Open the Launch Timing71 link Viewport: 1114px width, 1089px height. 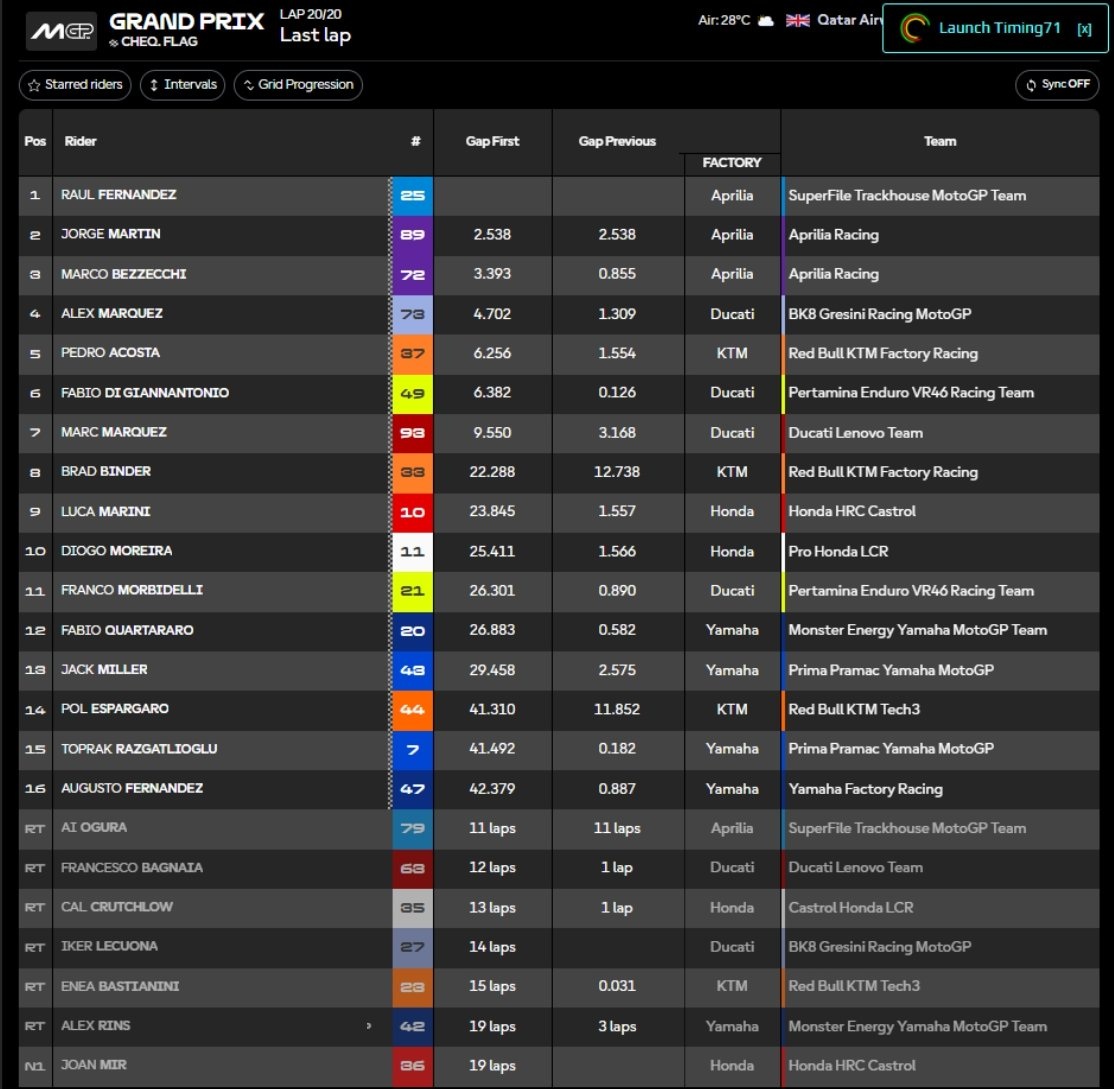point(1000,28)
